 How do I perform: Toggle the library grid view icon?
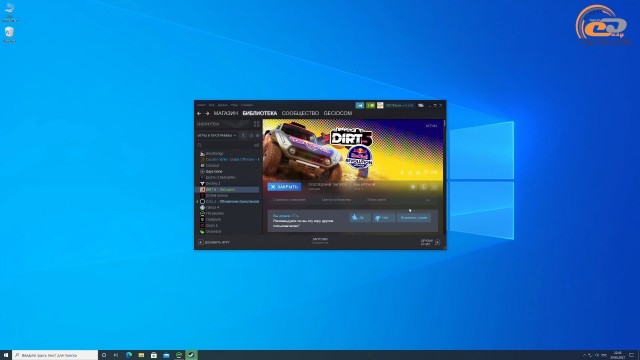point(256,124)
